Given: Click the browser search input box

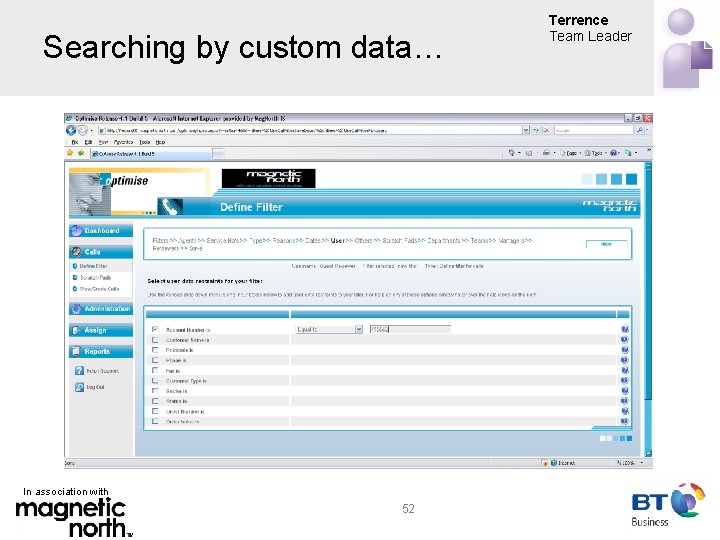Looking at the screenshot, I should pos(594,130).
